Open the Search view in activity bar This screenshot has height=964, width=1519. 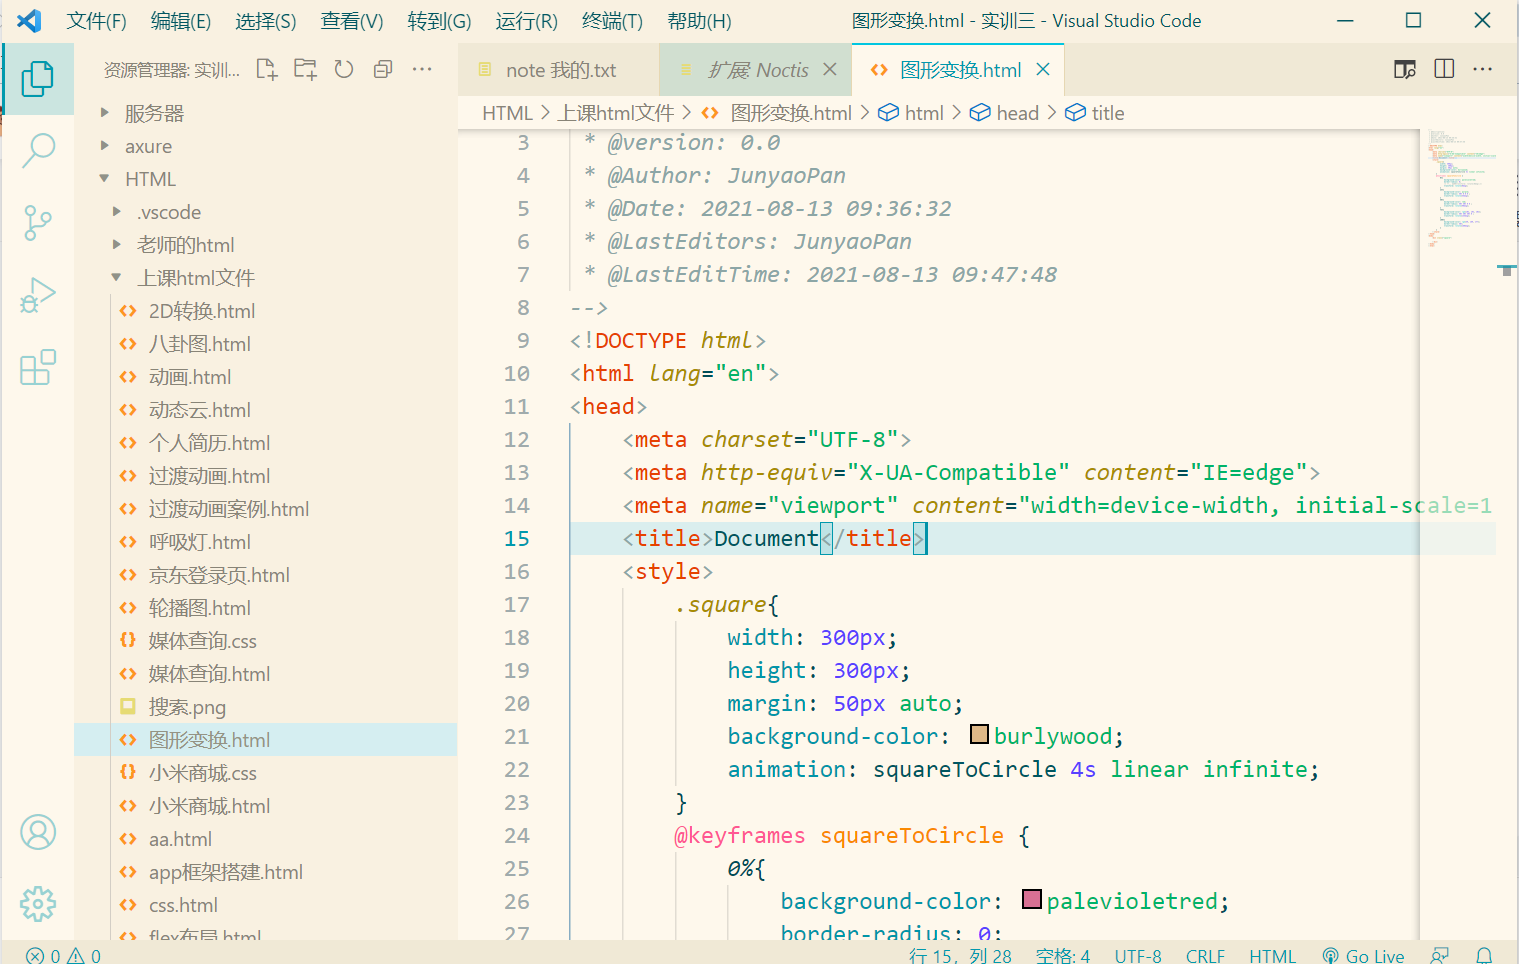pyautogui.click(x=38, y=150)
